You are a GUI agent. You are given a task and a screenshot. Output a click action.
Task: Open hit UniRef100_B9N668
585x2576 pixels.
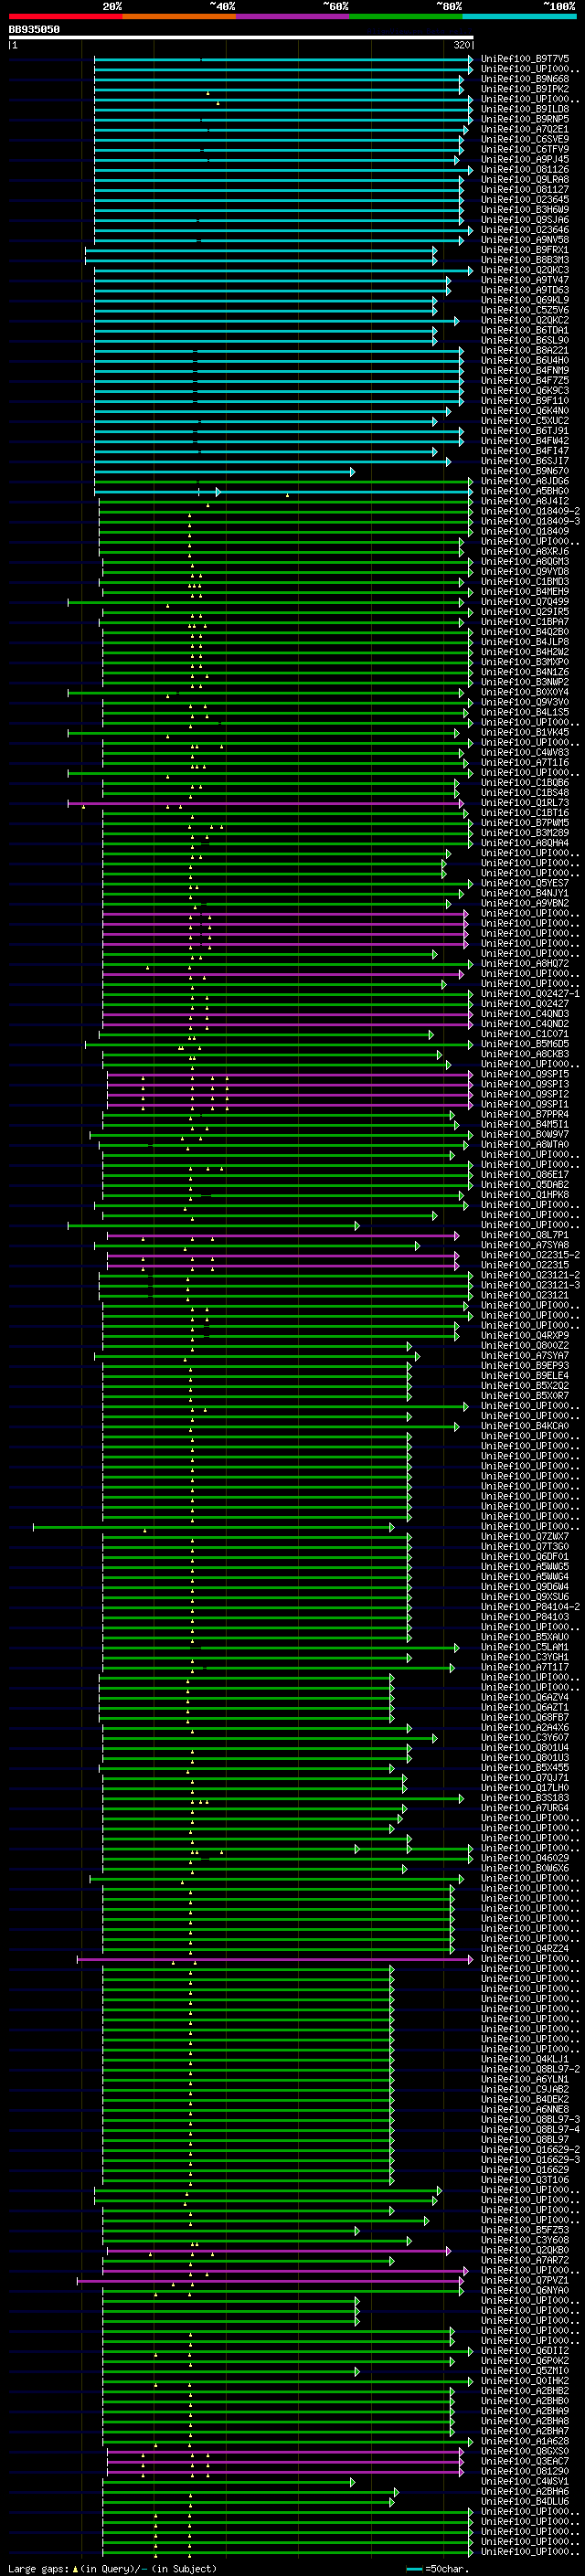(x=525, y=79)
